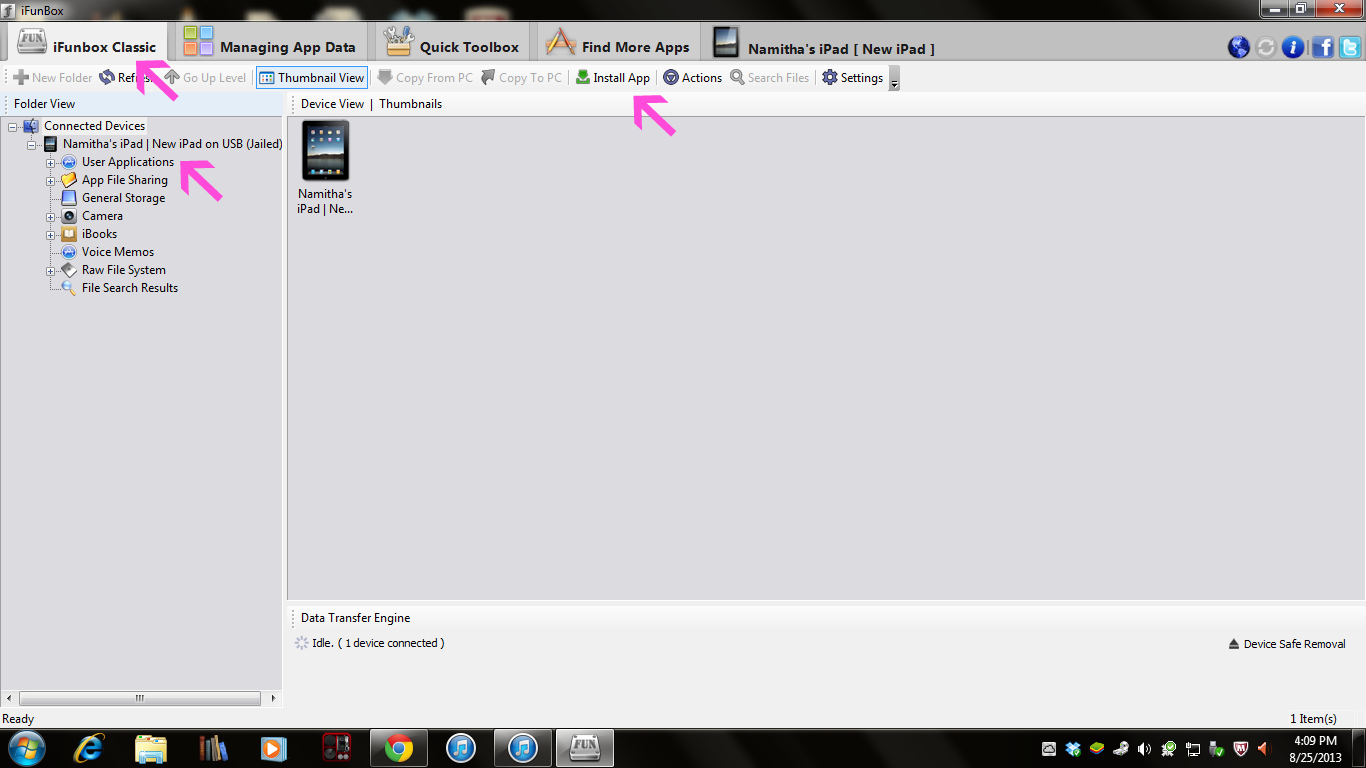Click Thumbnails in the breadcrumb
The image size is (1366, 768).
410,104
